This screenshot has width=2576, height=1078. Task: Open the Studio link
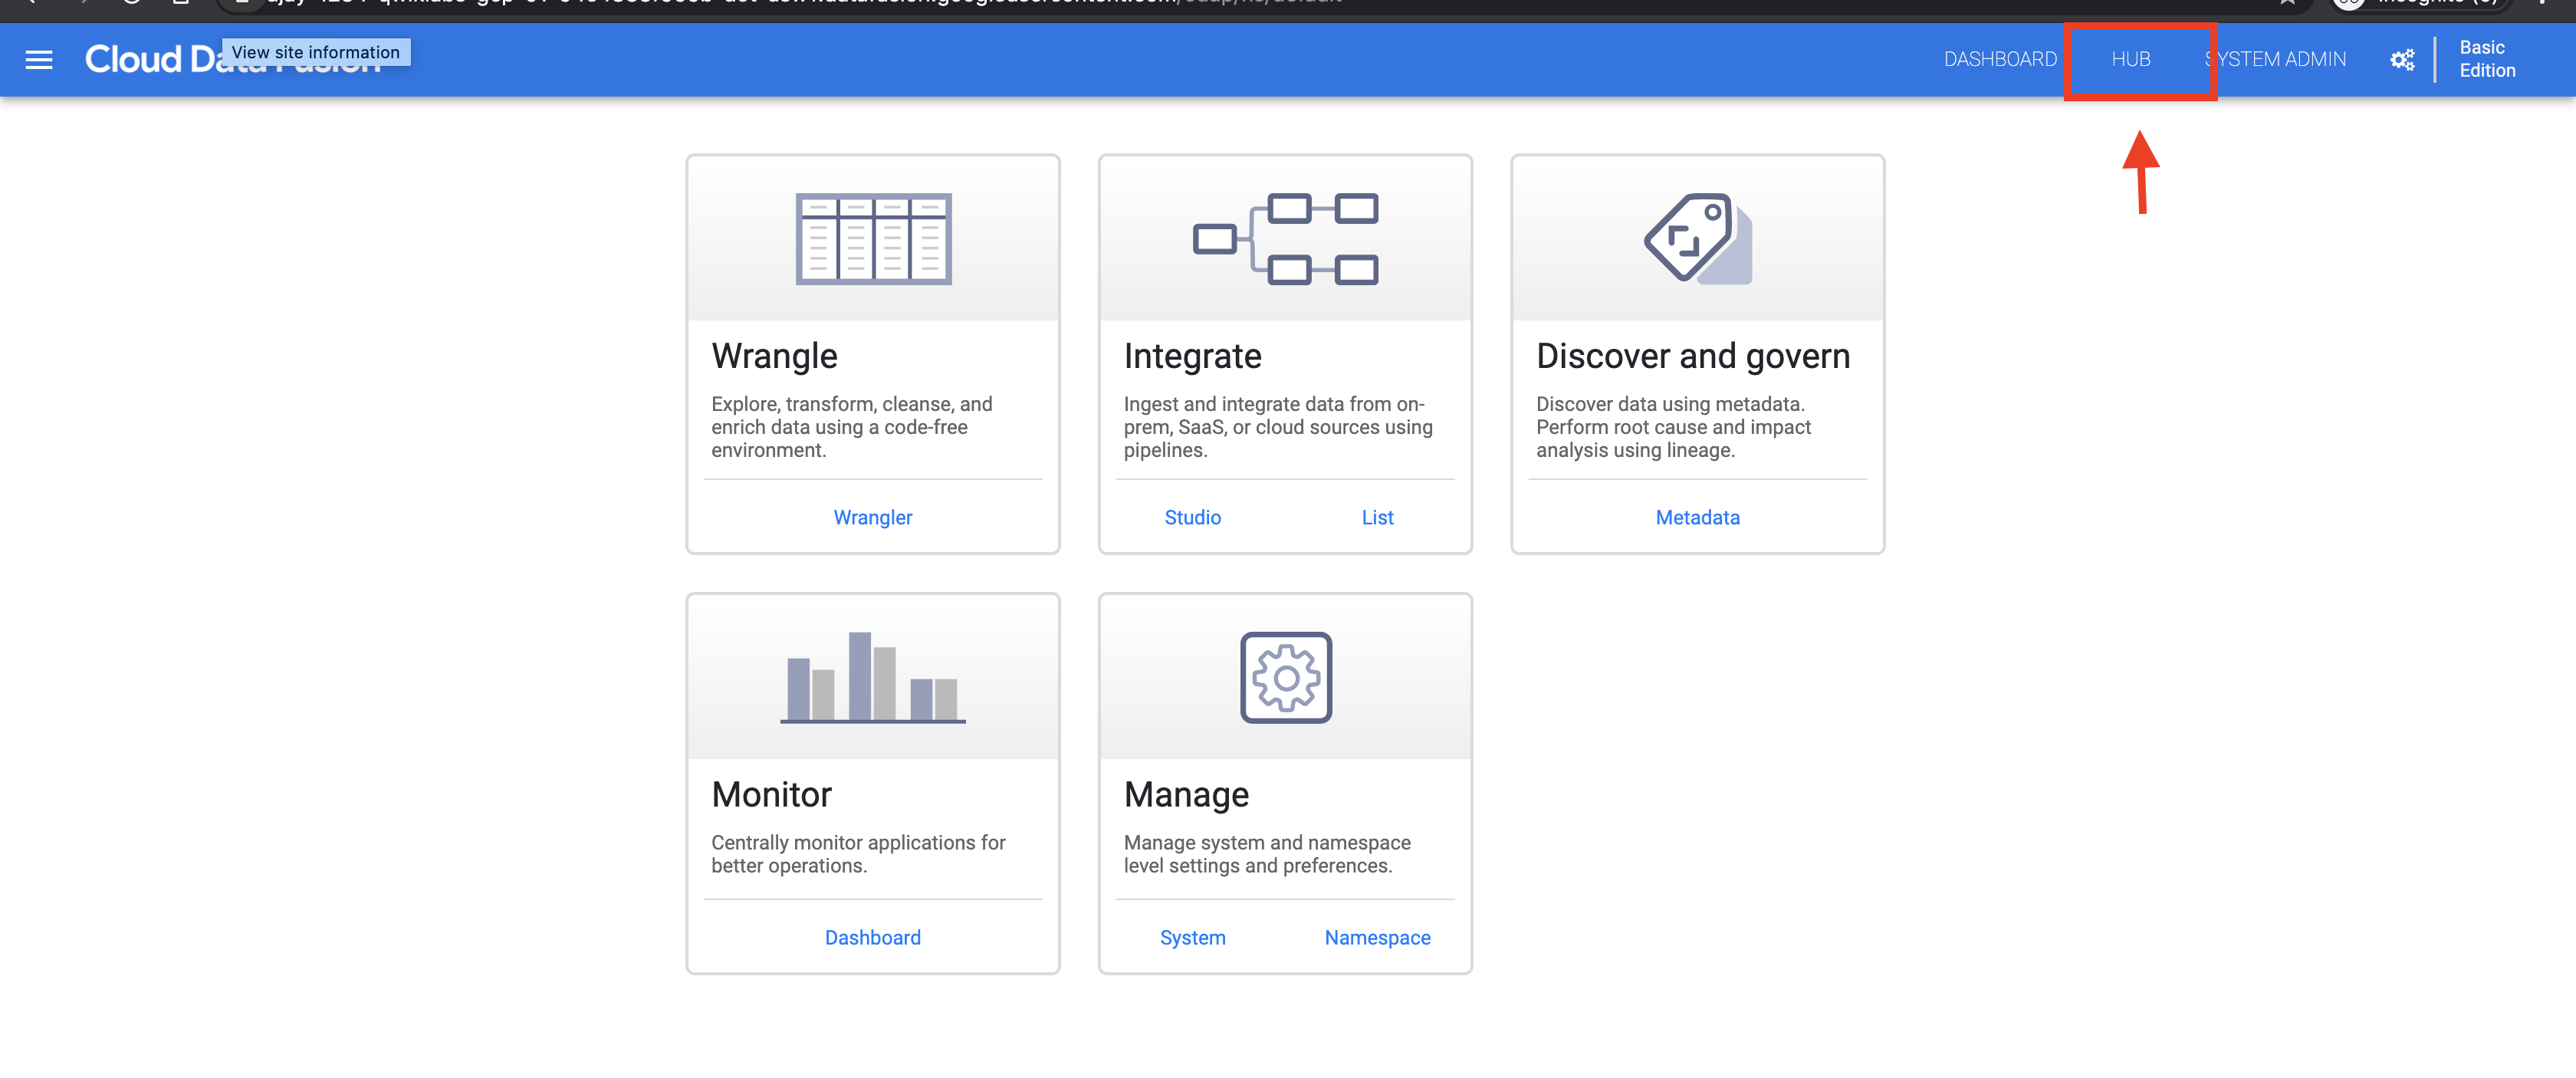click(x=1193, y=517)
